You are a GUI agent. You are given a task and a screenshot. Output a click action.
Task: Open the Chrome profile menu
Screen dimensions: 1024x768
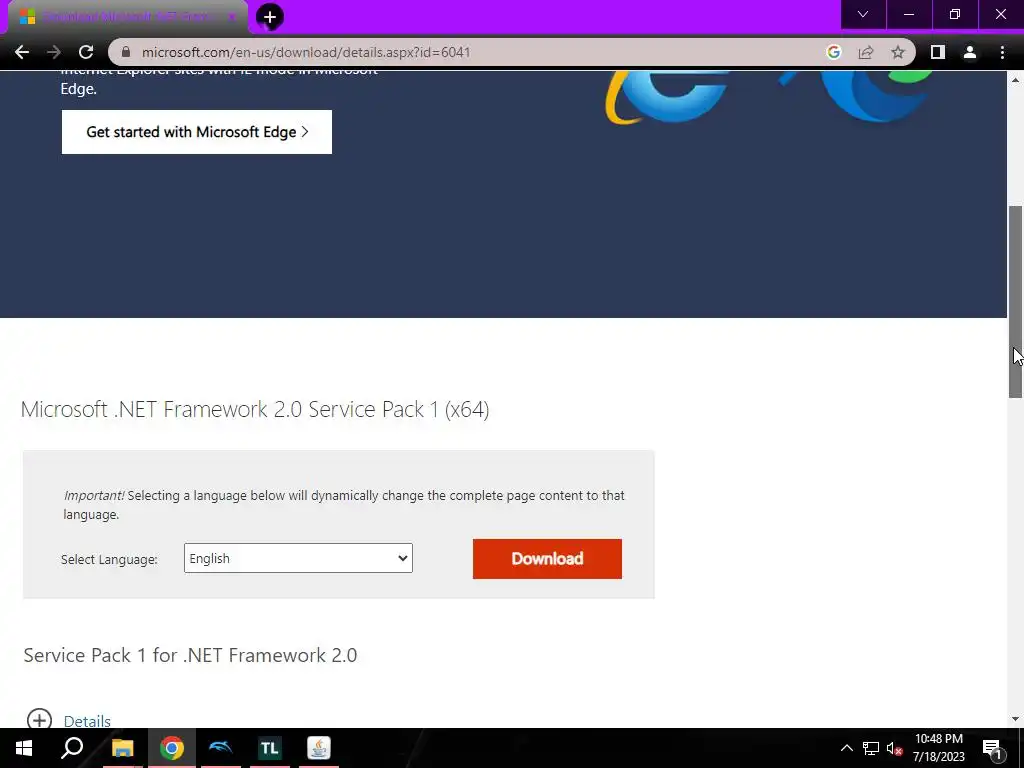pyautogui.click(x=970, y=52)
